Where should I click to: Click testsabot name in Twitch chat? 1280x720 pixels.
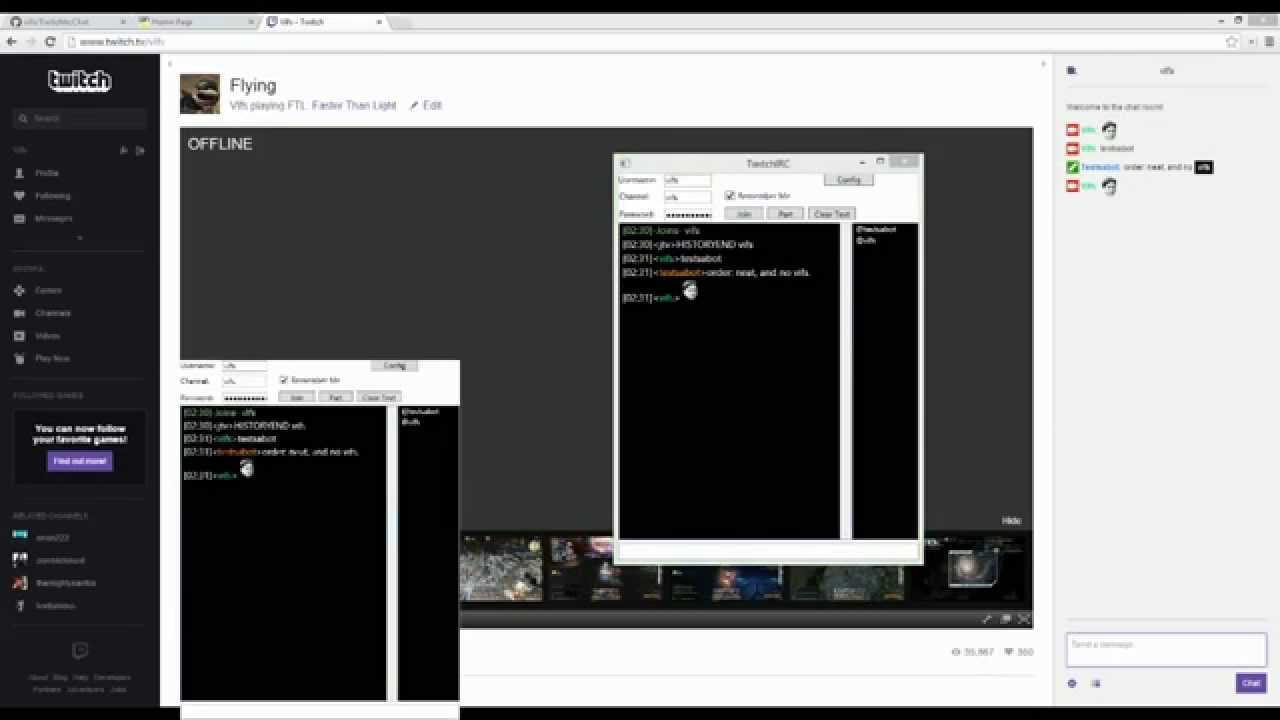[1100, 167]
